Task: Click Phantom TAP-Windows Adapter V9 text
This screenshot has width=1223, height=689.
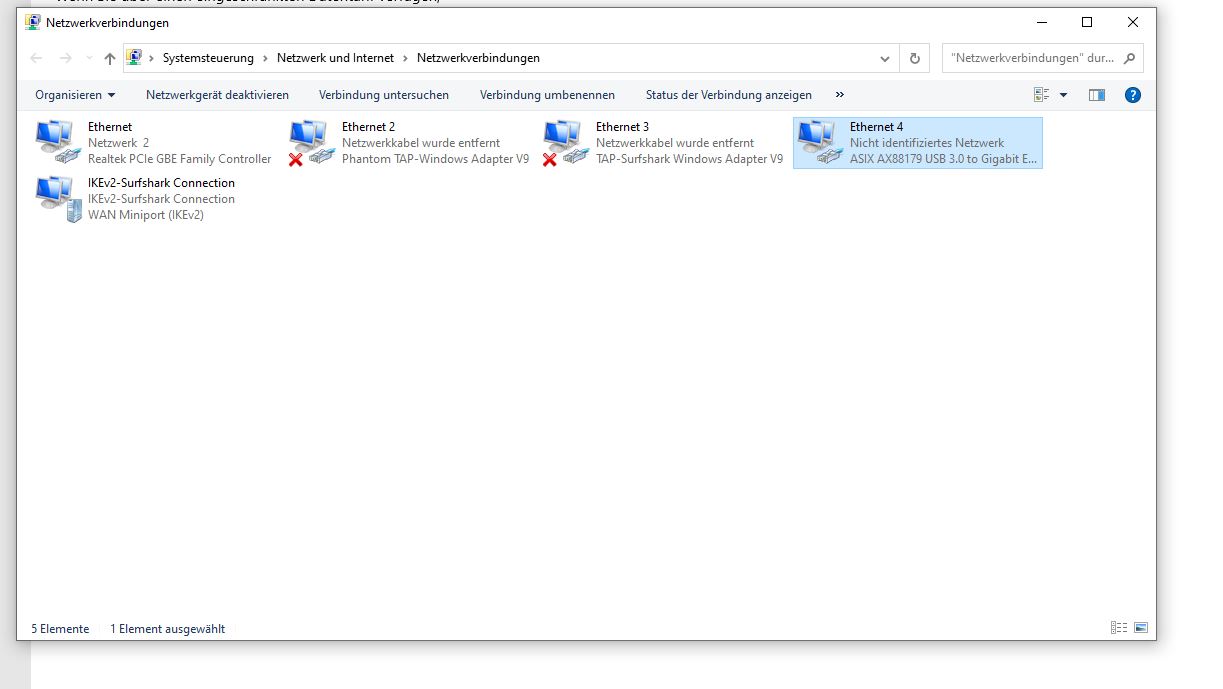Action: 435,159
